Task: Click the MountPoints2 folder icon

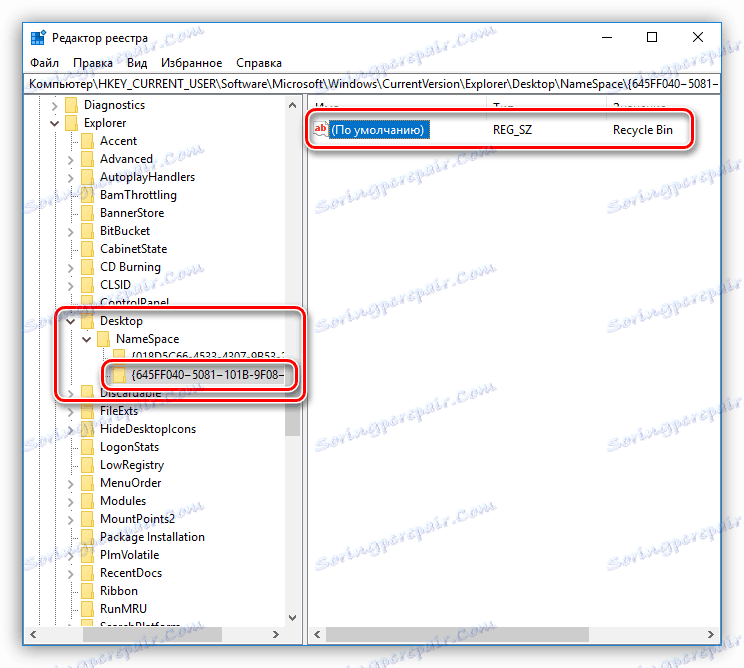Action: coord(87,520)
